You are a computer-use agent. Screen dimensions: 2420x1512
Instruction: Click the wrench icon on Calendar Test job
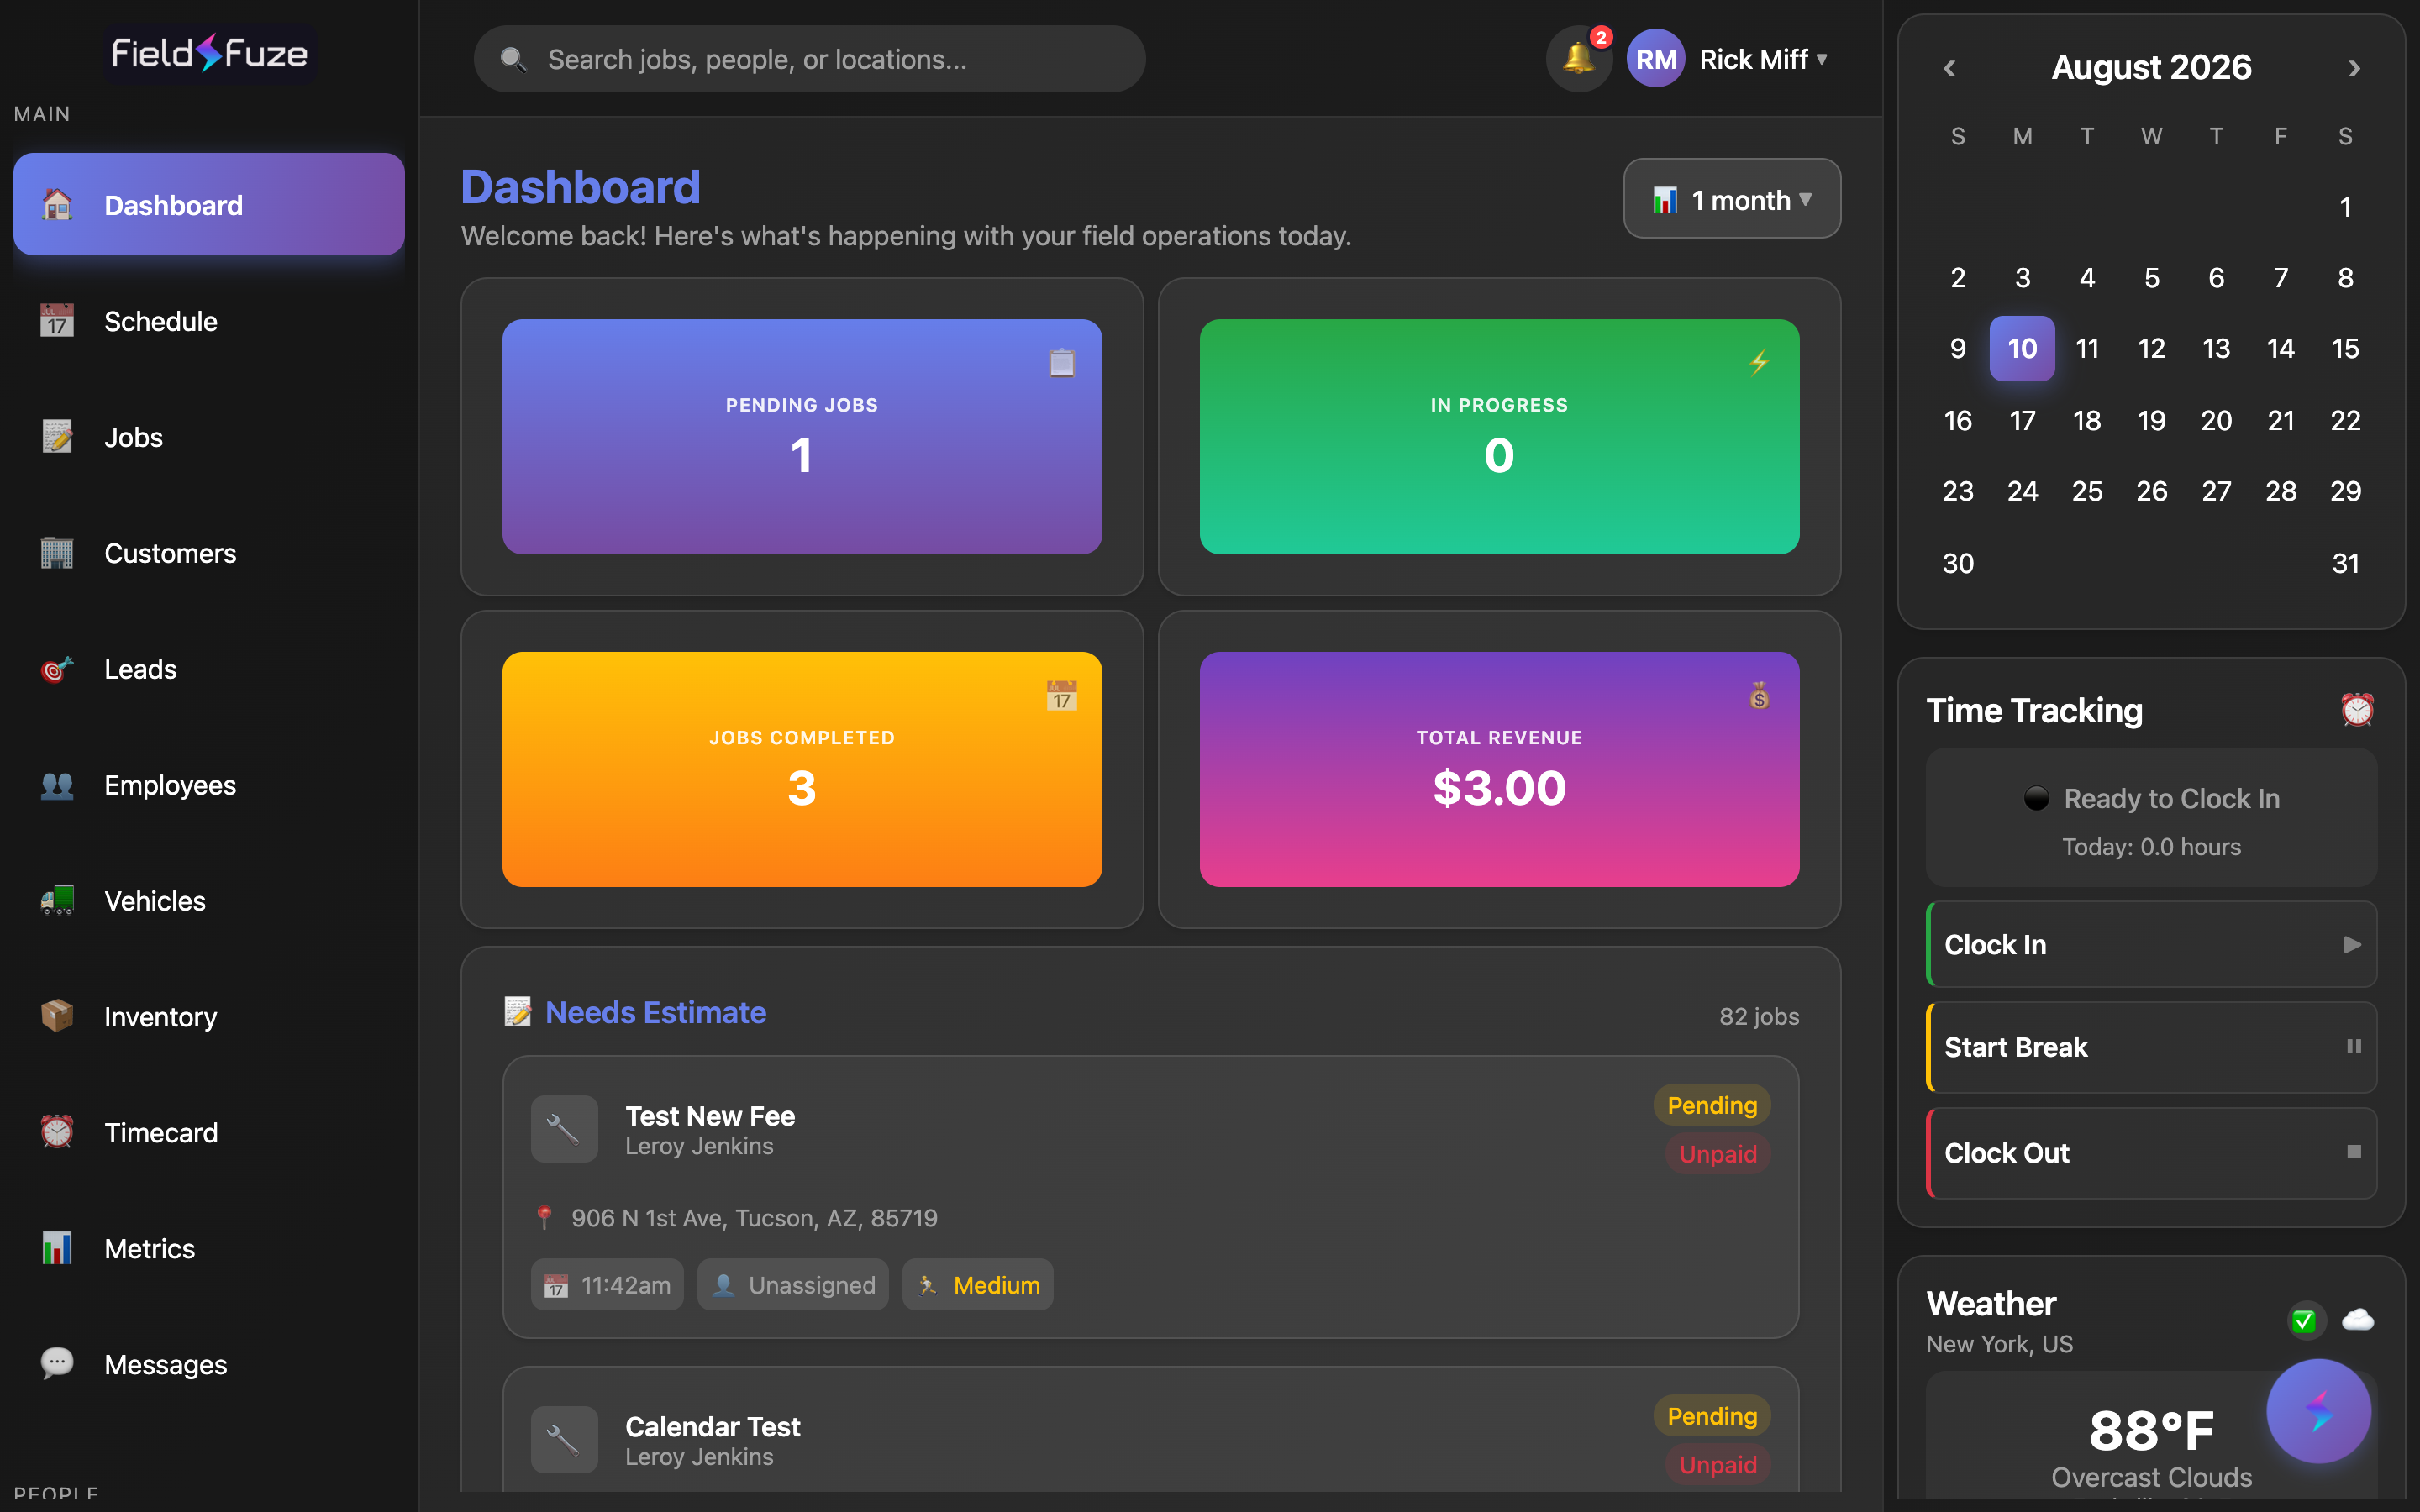564,1440
